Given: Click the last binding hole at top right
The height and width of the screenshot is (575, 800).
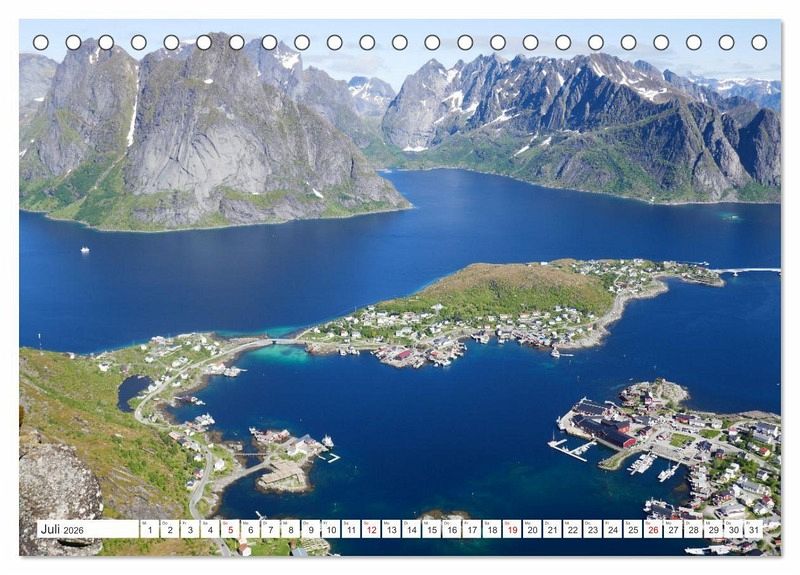Looking at the screenshot, I should tap(759, 42).
